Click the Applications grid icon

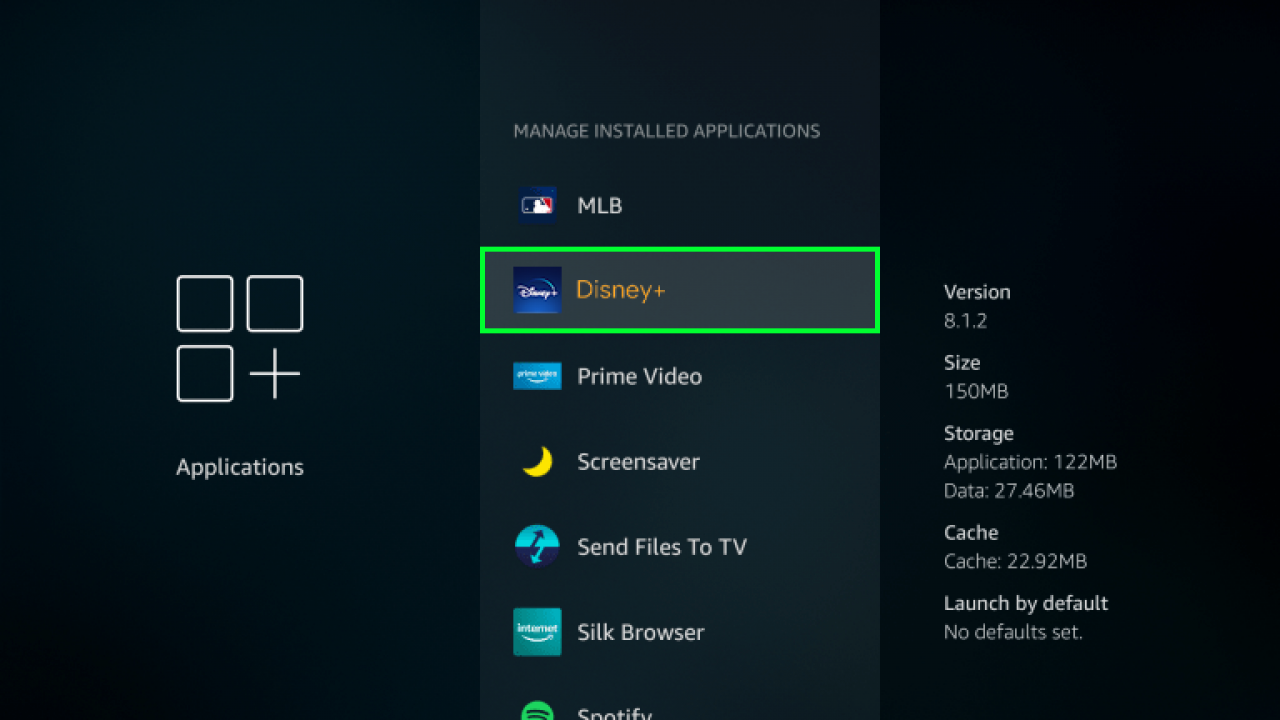click(239, 338)
